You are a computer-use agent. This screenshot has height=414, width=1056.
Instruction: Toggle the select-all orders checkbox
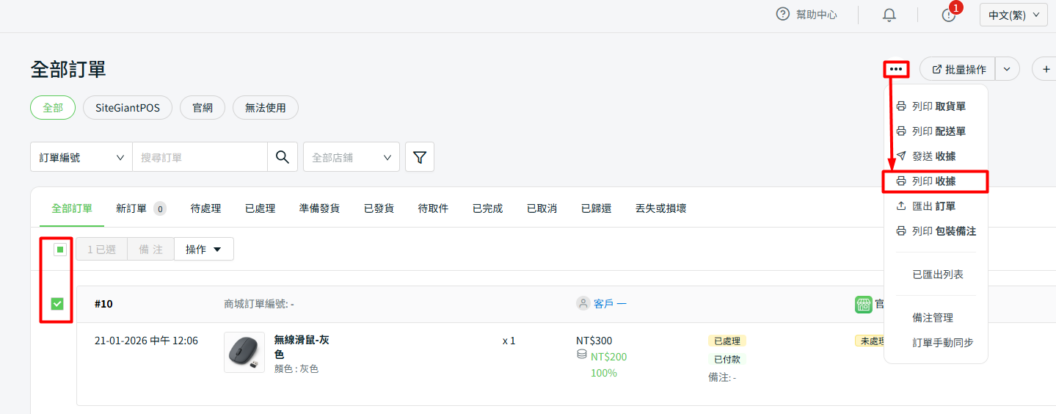(x=60, y=249)
